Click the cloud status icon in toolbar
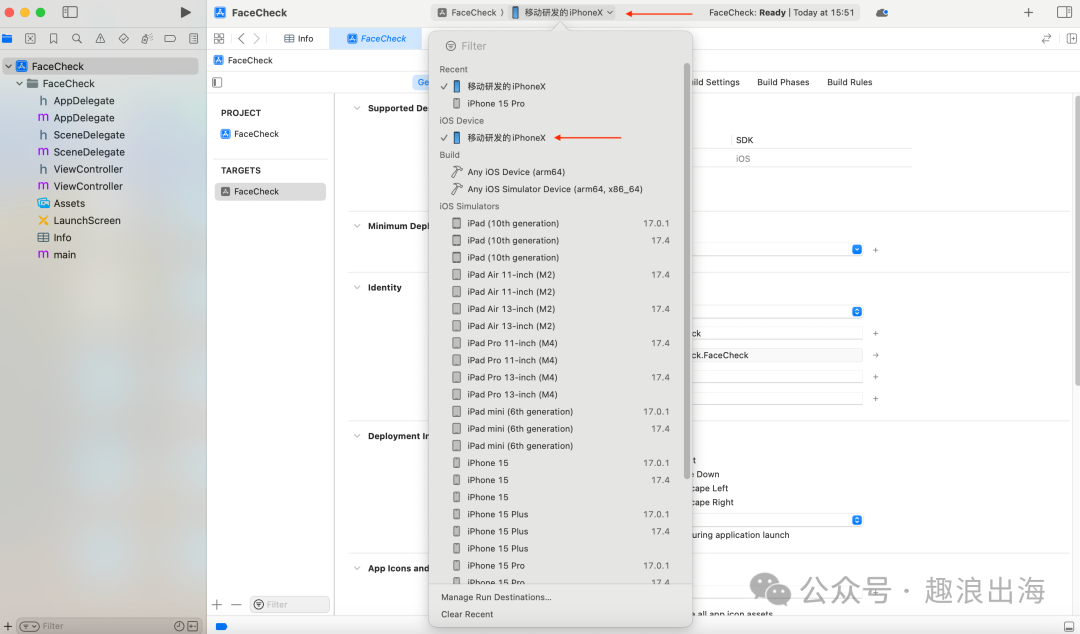 882,12
